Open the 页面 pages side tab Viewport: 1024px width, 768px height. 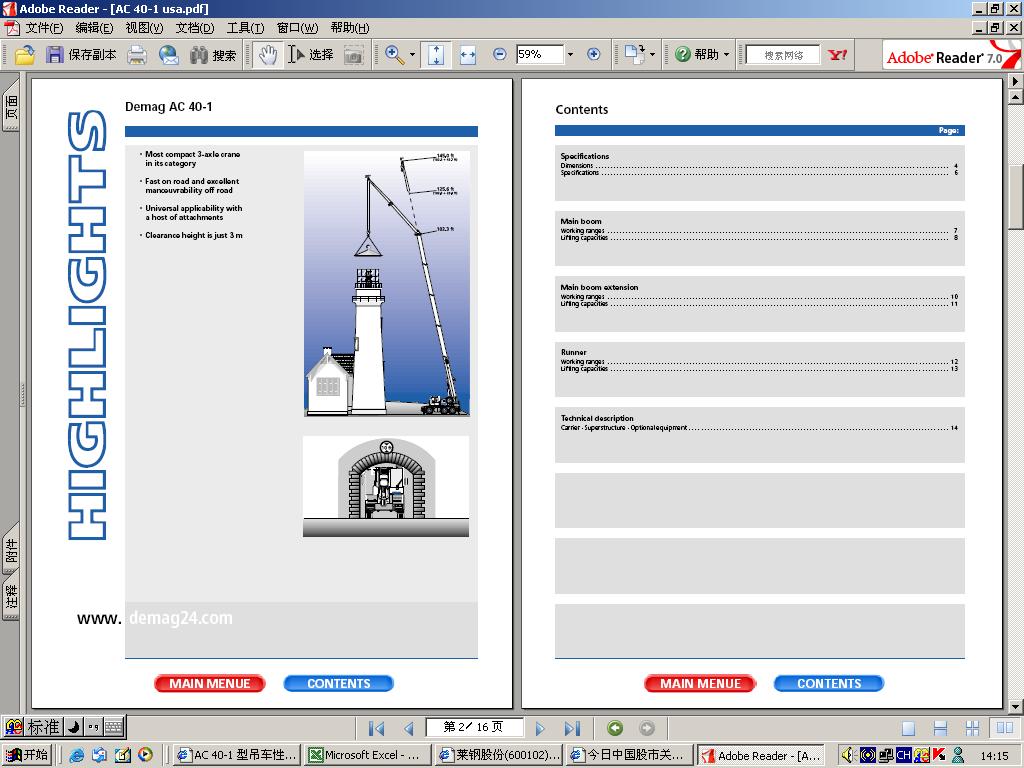[x=11, y=106]
